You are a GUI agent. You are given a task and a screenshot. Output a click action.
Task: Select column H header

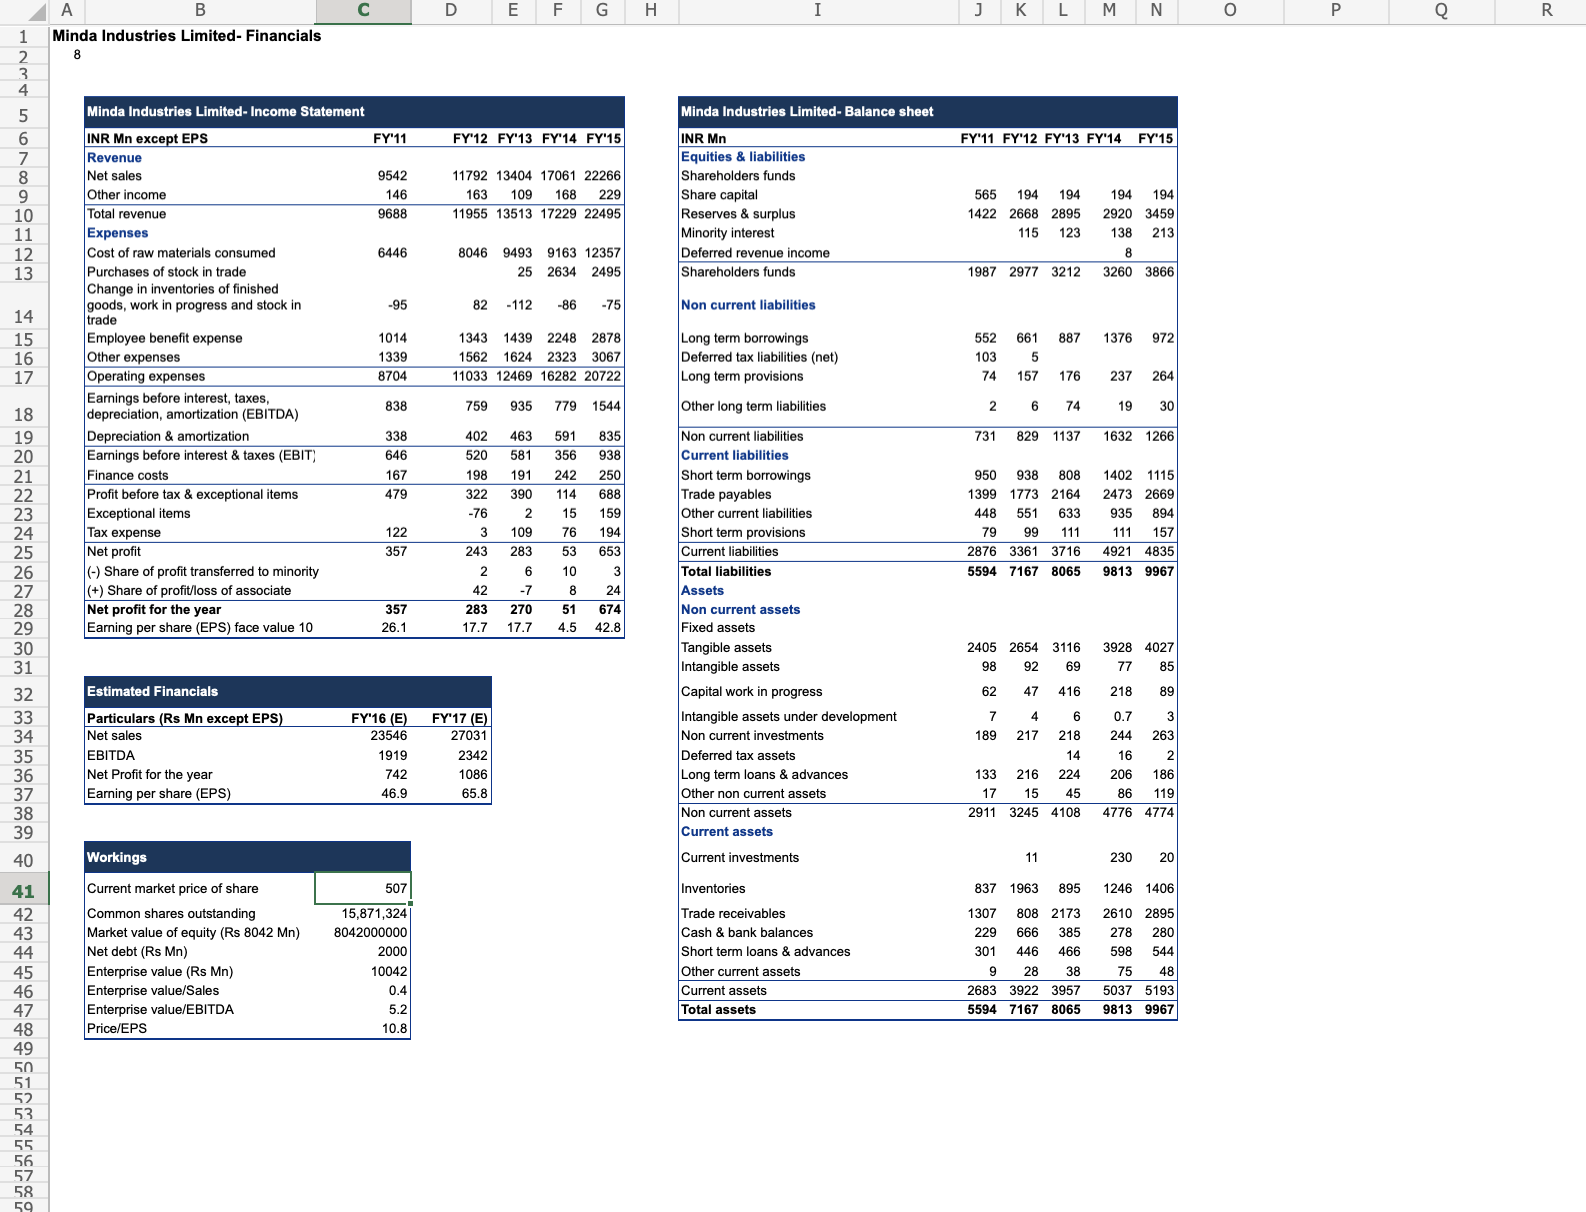651,11
